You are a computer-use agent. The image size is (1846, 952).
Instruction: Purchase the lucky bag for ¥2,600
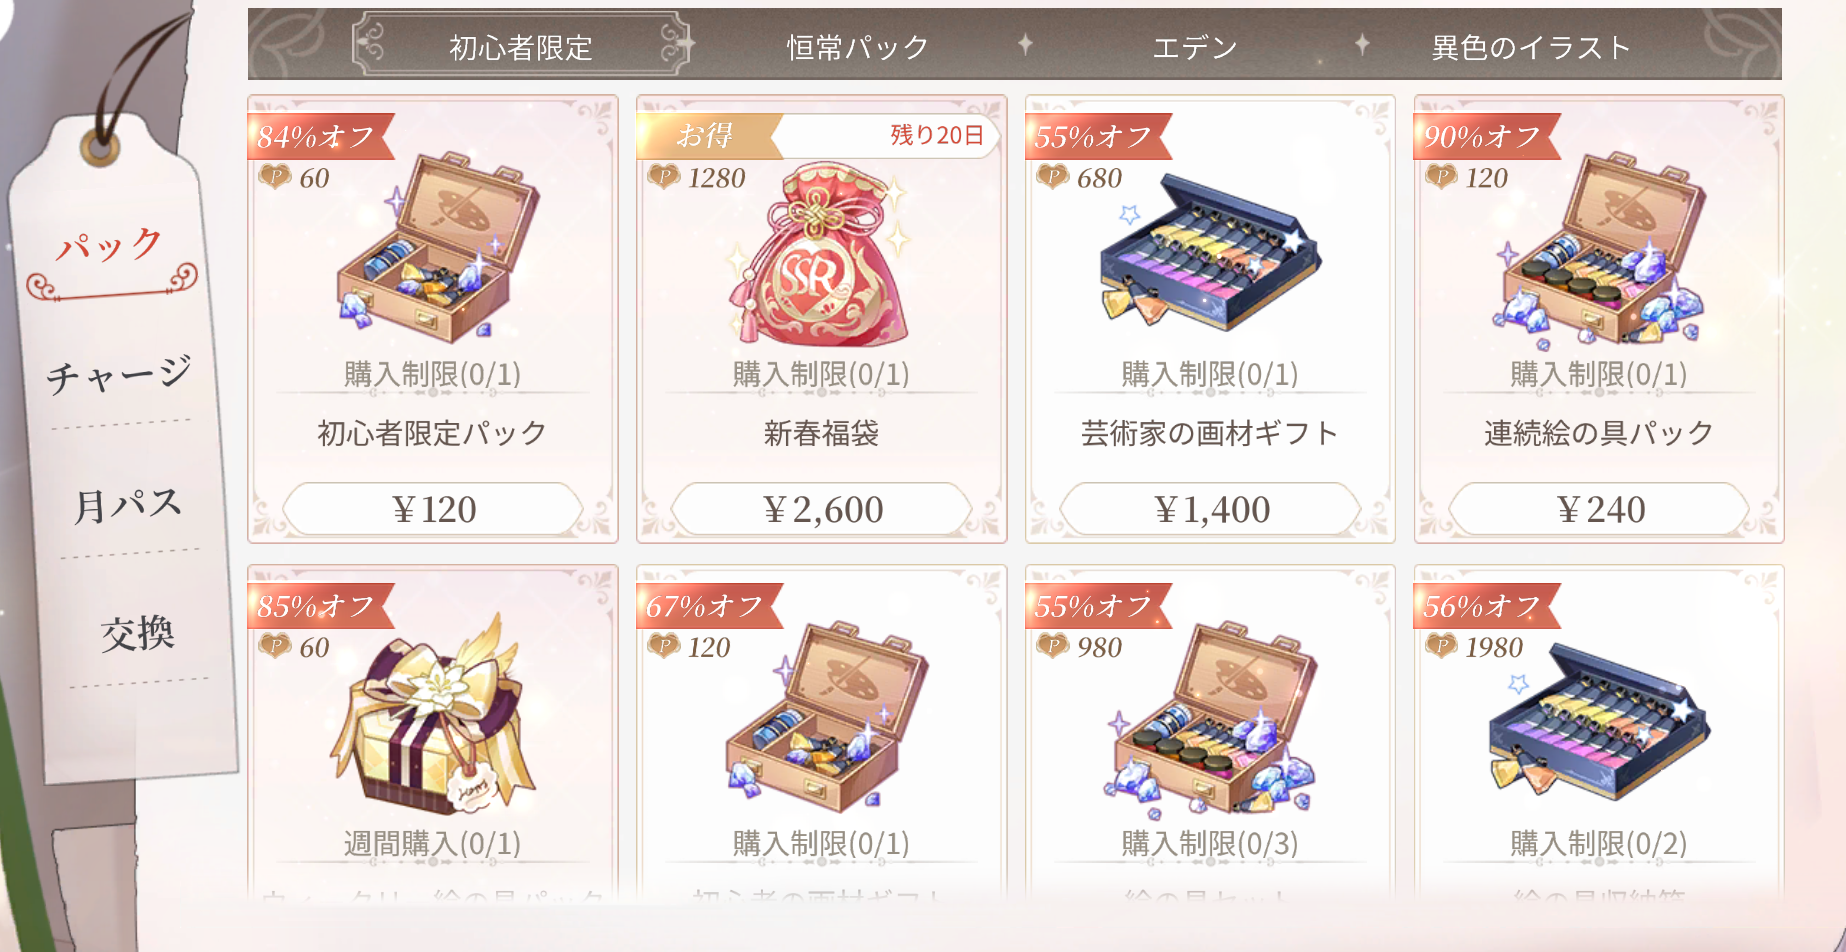pyautogui.click(x=822, y=510)
